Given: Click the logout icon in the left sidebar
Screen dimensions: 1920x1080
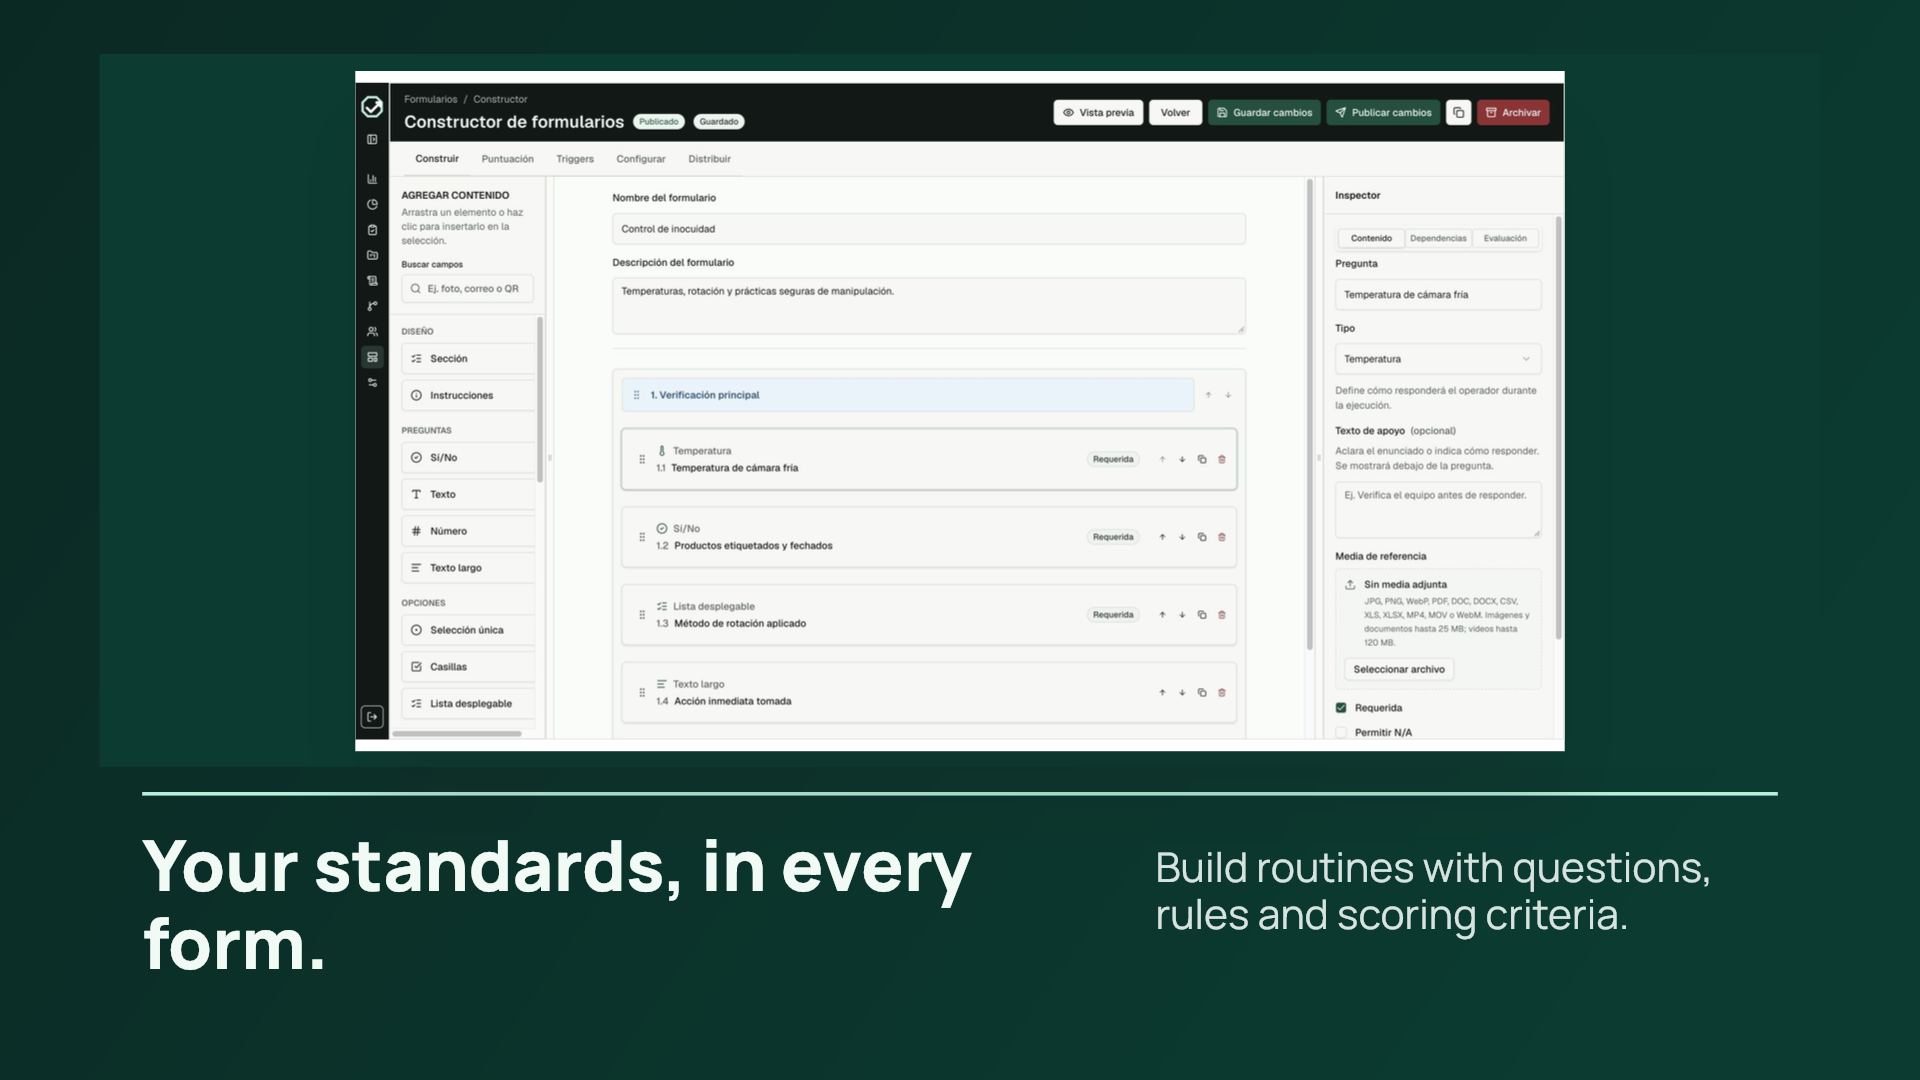Looking at the screenshot, I should pyautogui.click(x=372, y=717).
